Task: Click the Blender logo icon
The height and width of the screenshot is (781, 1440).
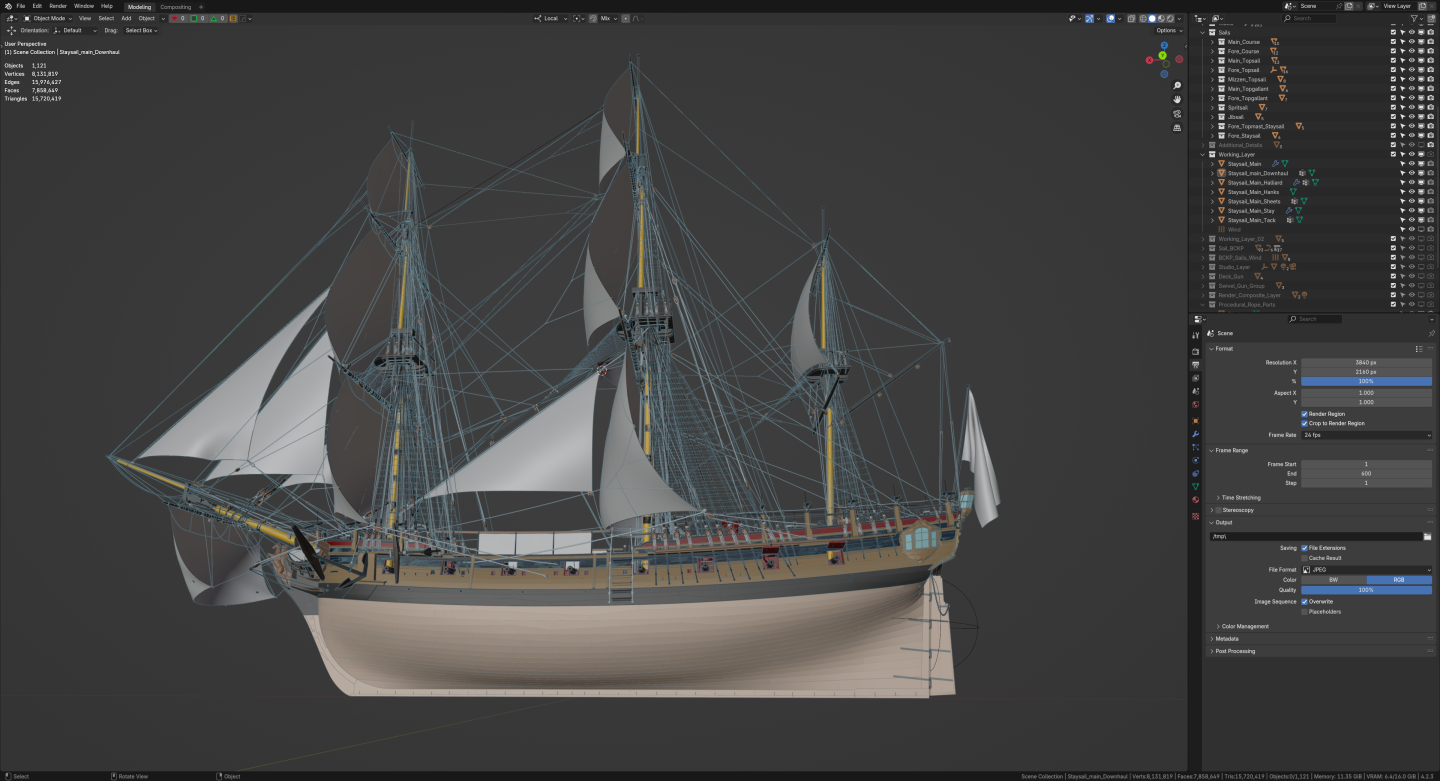Action: click(x=6, y=6)
